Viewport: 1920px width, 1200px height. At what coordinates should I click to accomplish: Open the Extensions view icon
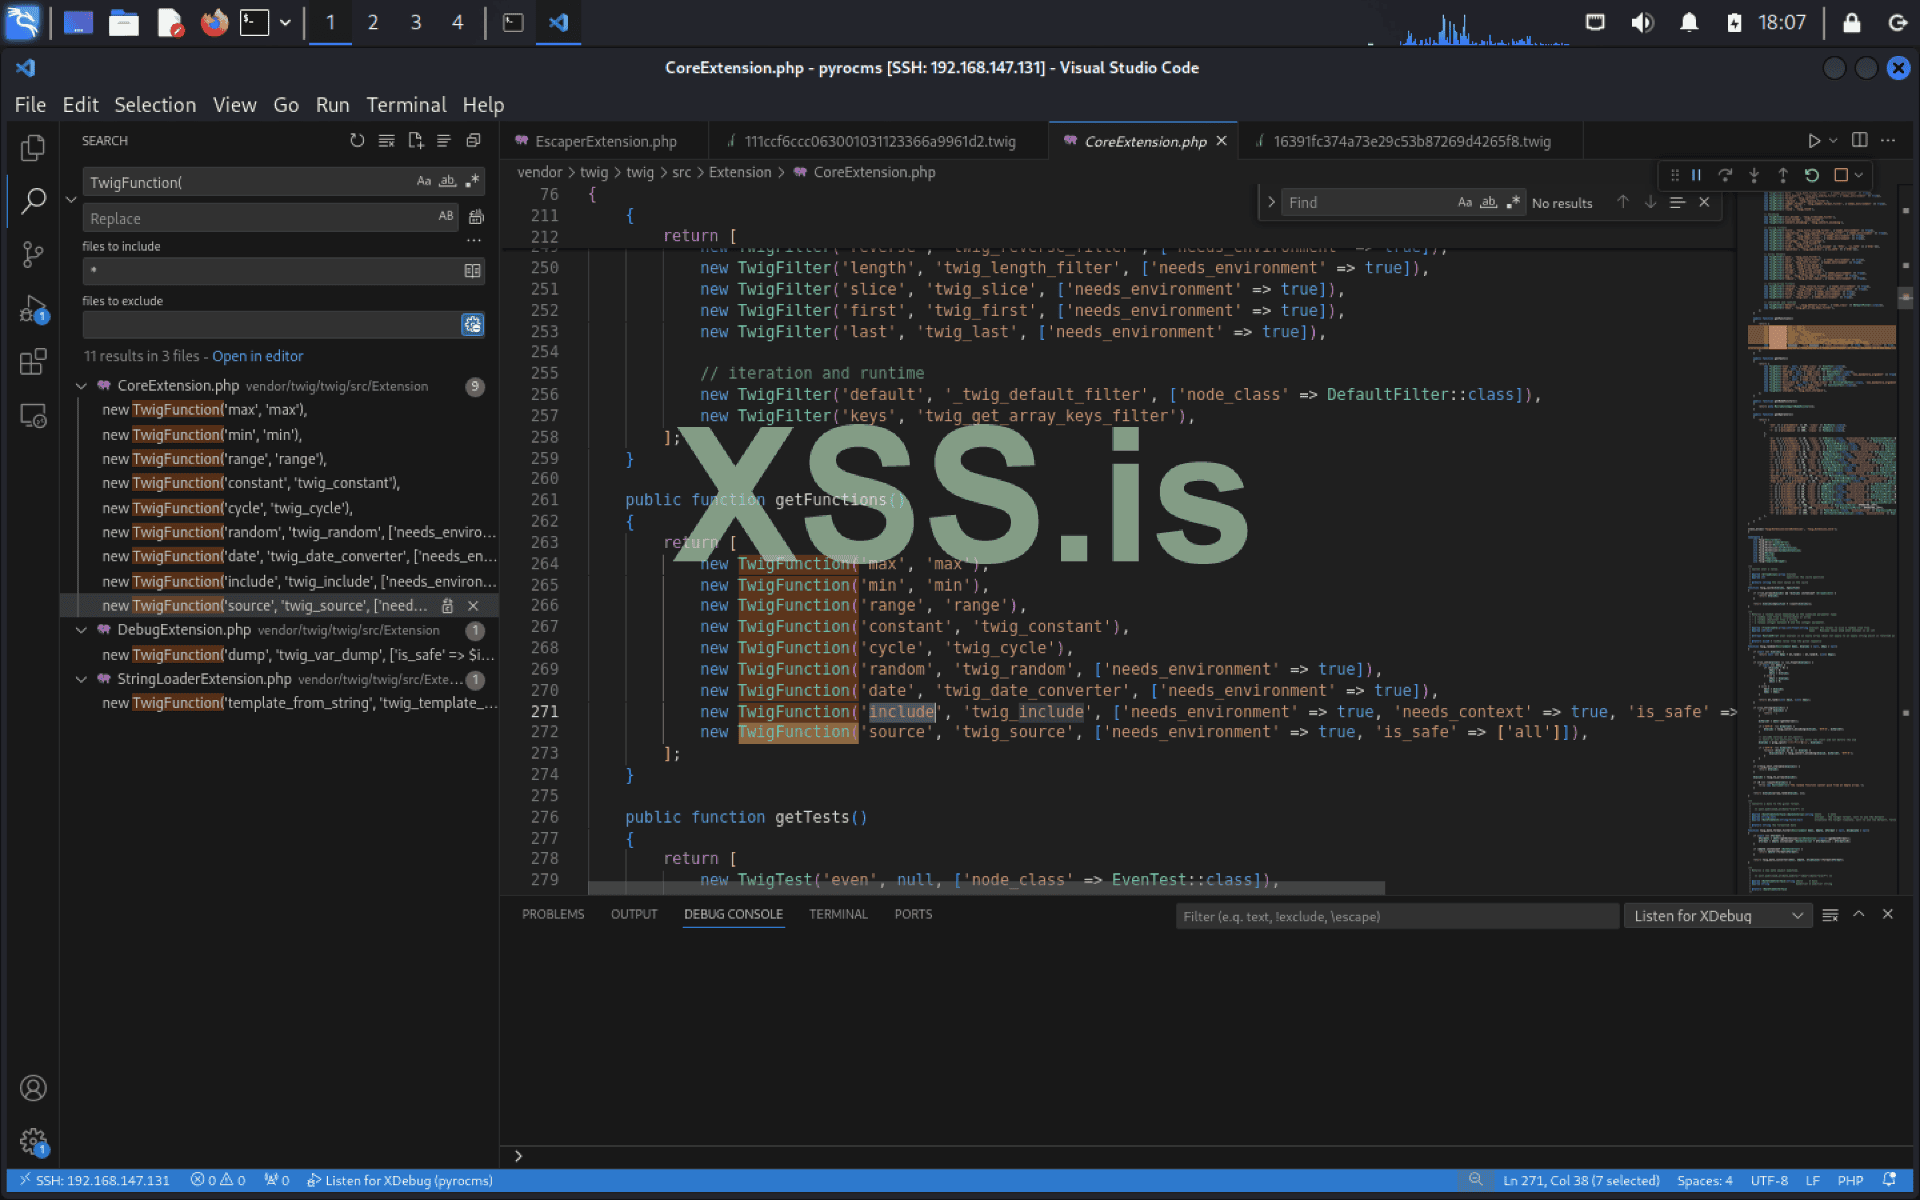click(33, 361)
